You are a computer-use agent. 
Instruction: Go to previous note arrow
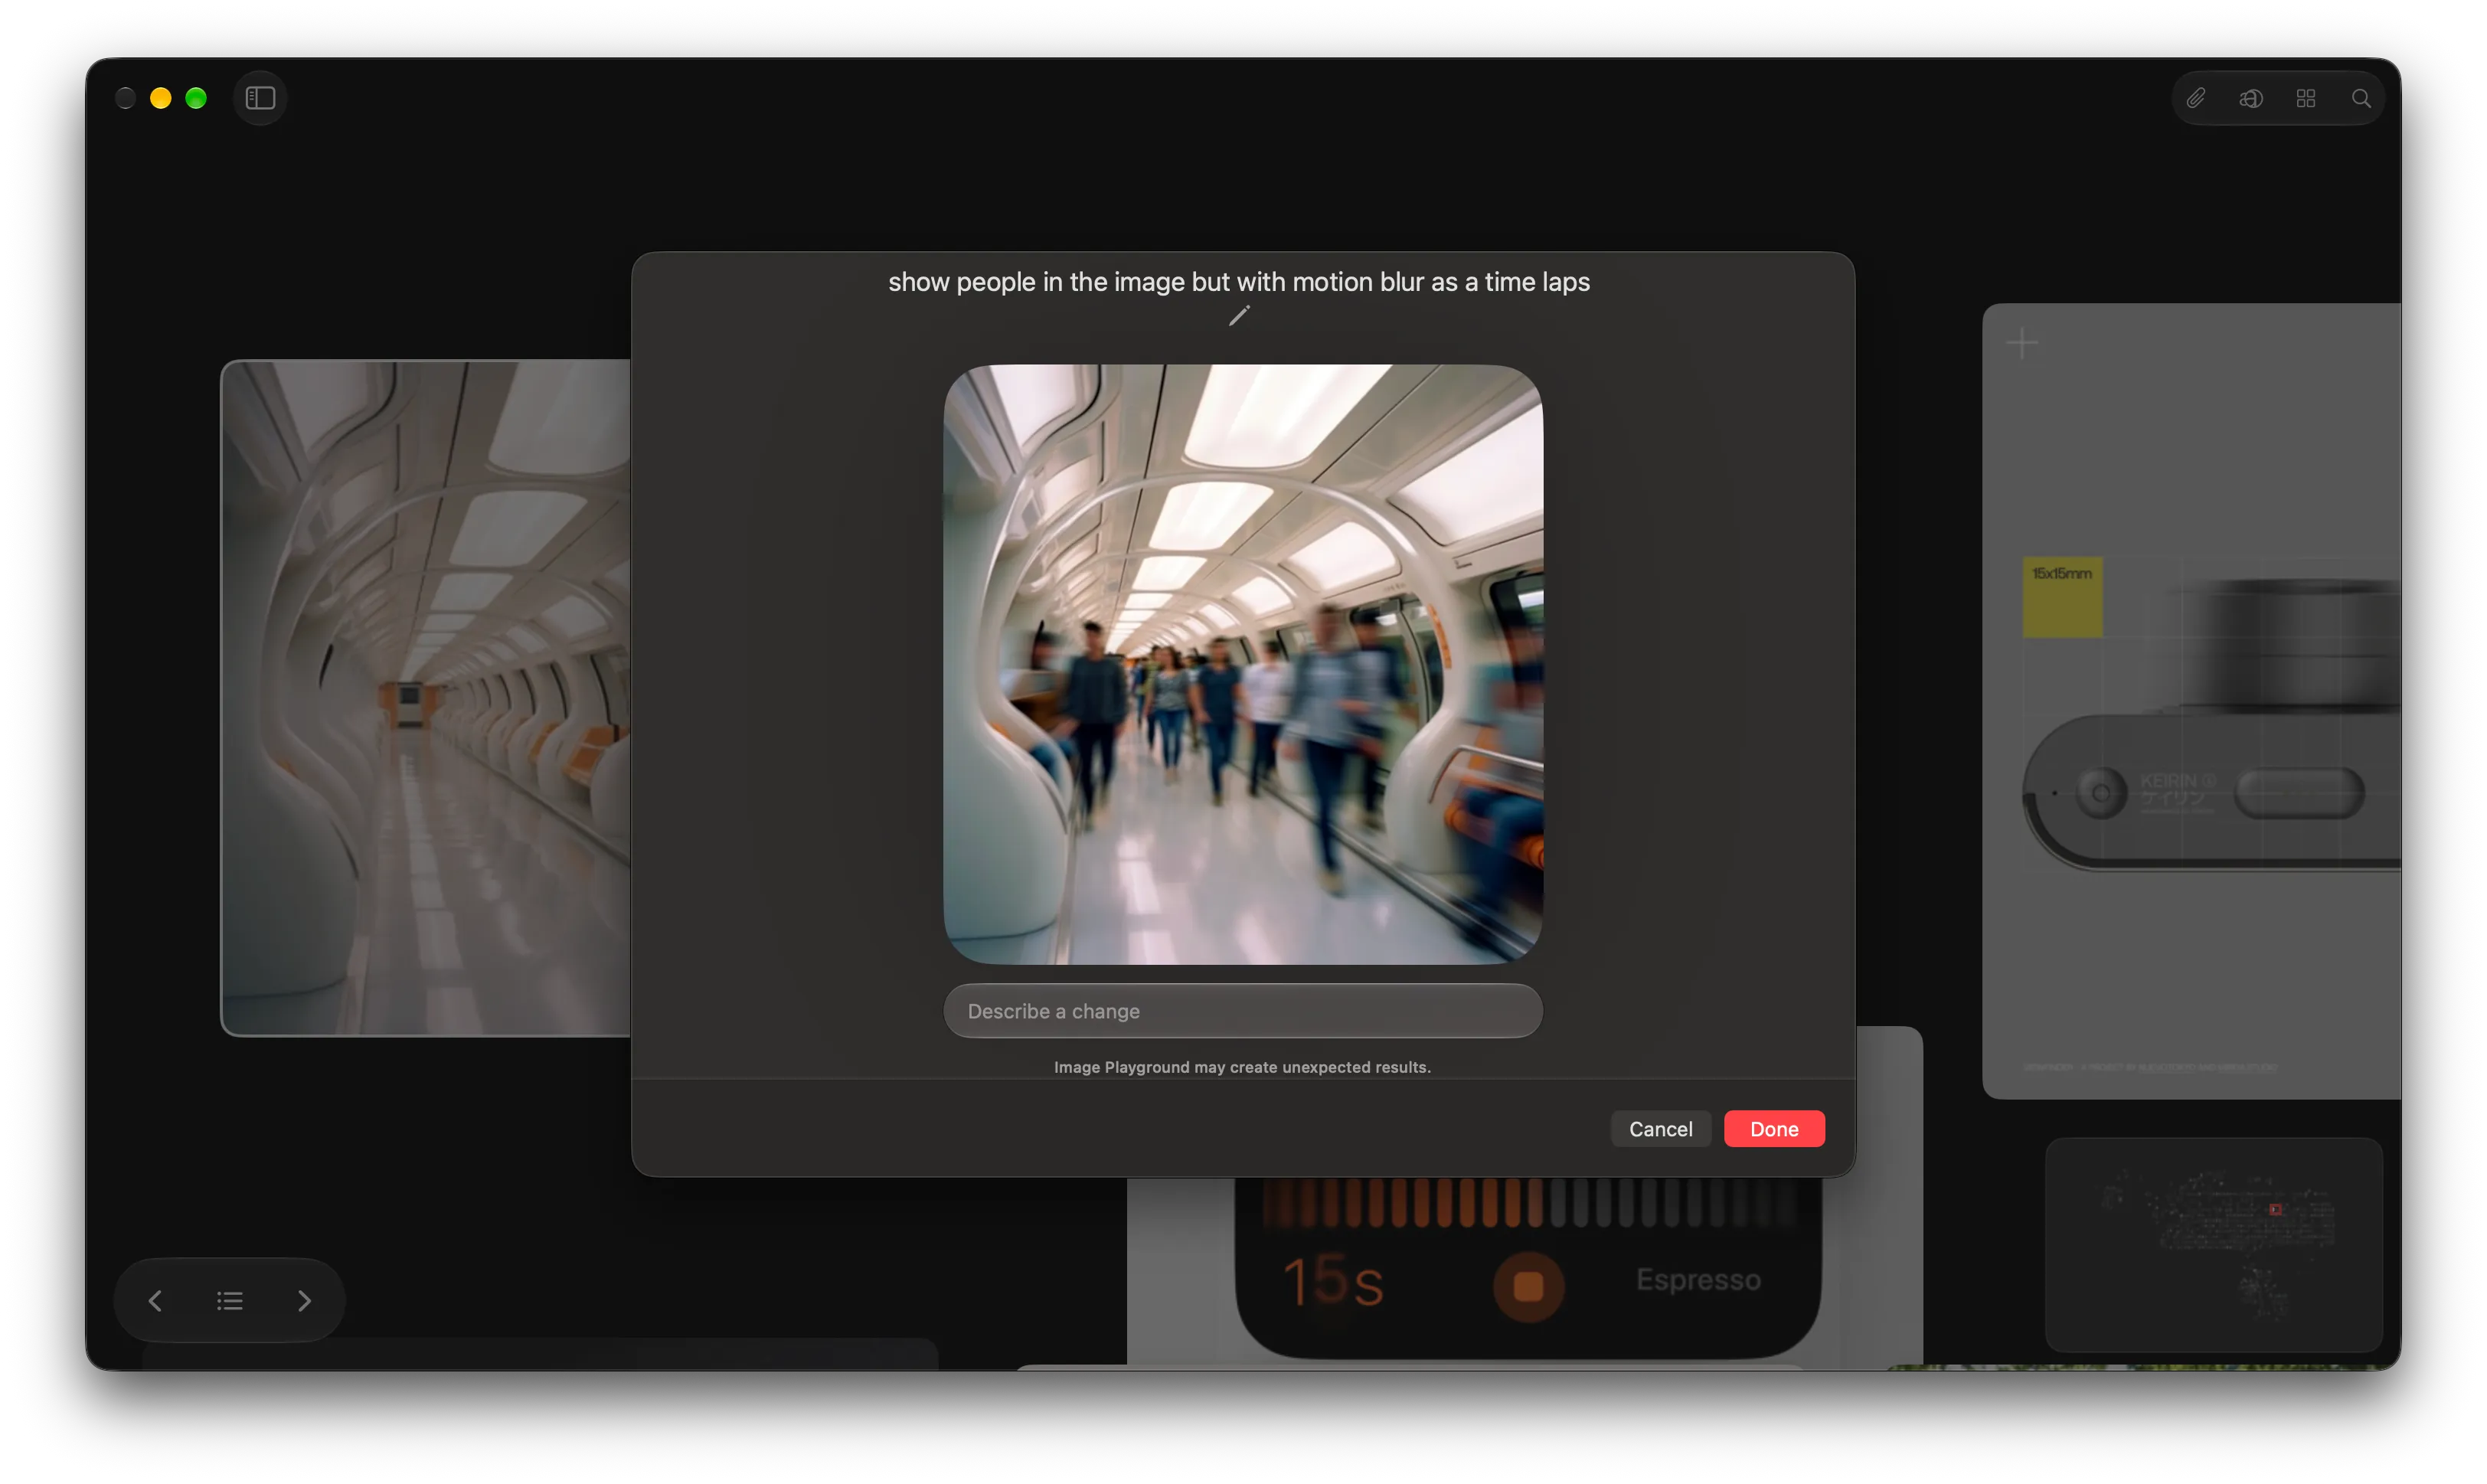point(155,1300)
